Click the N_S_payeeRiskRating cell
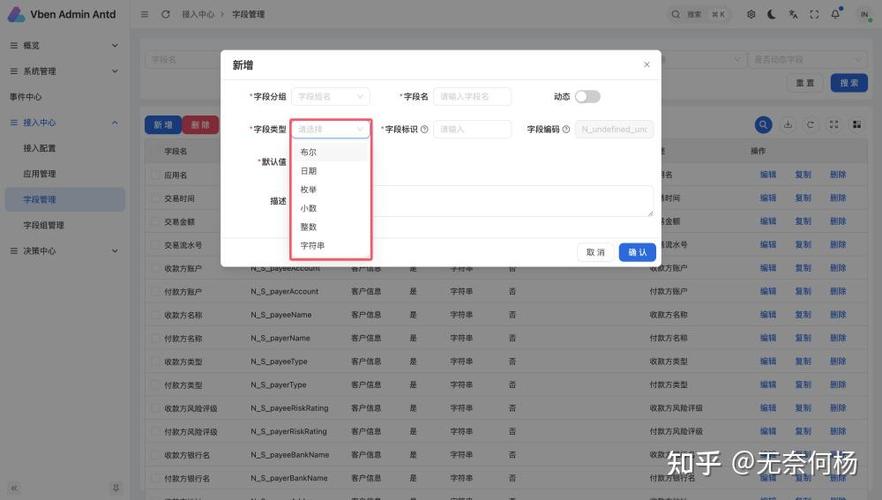 pyautogui.click(x=290, y=408)
